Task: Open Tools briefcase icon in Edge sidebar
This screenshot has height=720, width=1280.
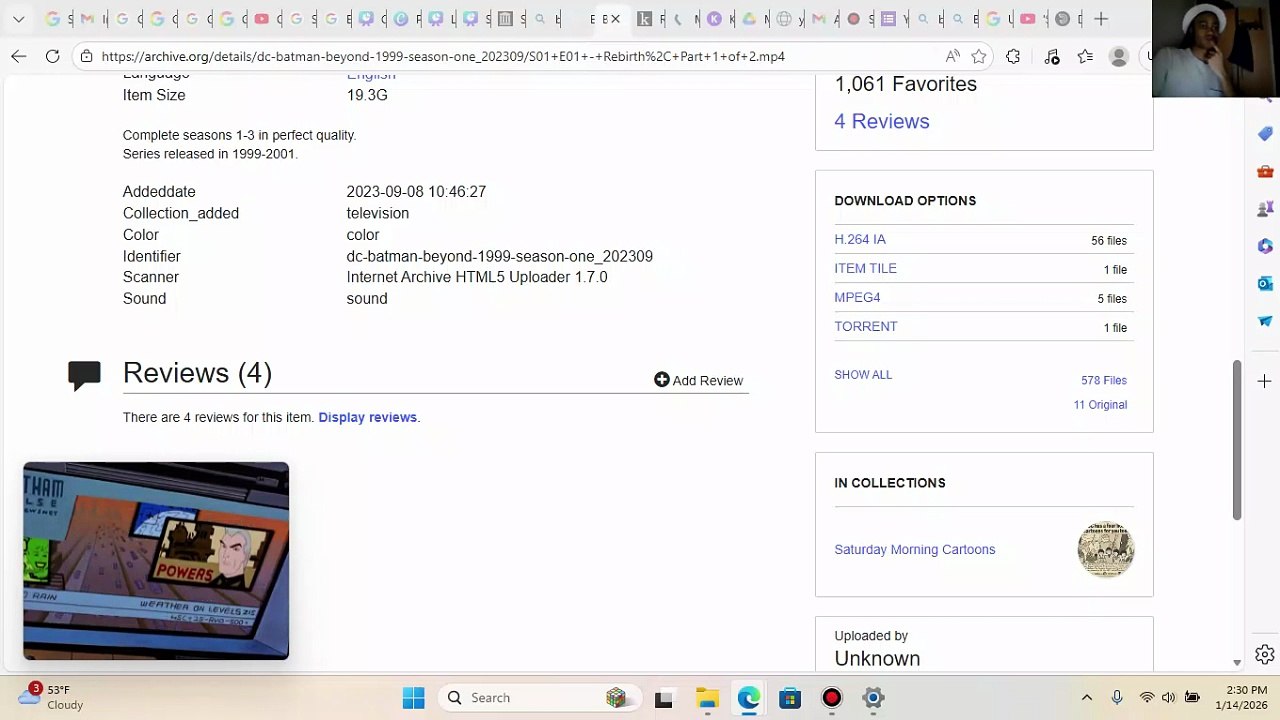Action: [x=1265, y=171]
